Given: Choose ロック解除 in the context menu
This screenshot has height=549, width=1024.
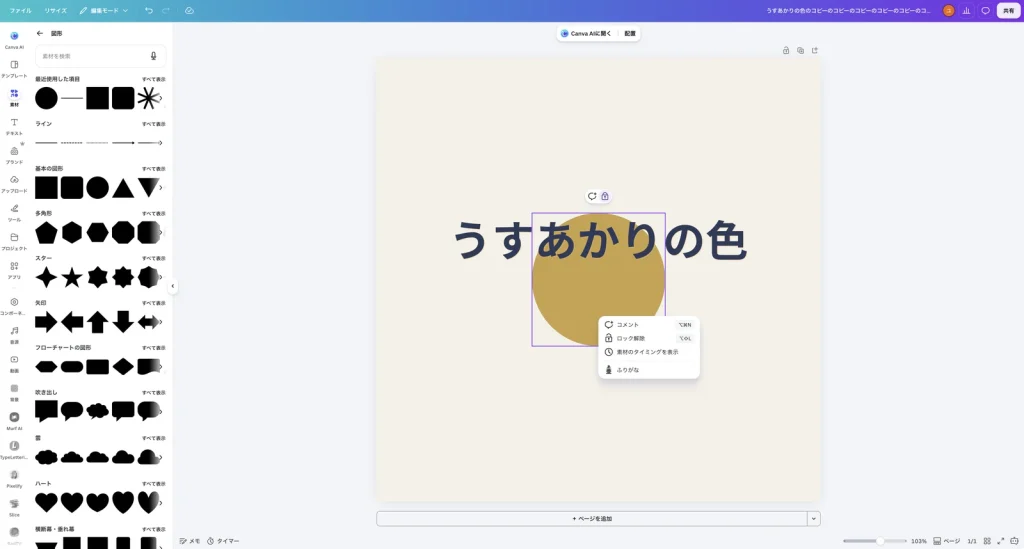Looking at the screenshot, I should 648,338.
